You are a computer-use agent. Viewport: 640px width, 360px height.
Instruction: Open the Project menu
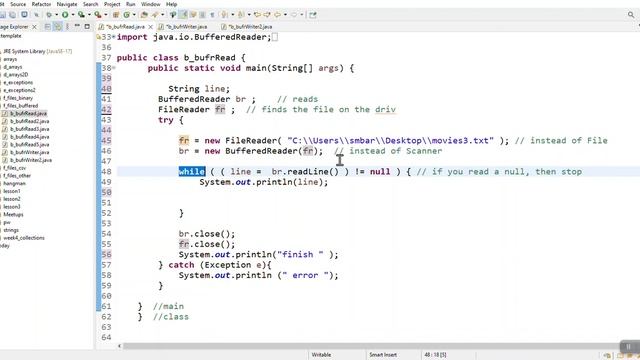click(x=112, y=4)
